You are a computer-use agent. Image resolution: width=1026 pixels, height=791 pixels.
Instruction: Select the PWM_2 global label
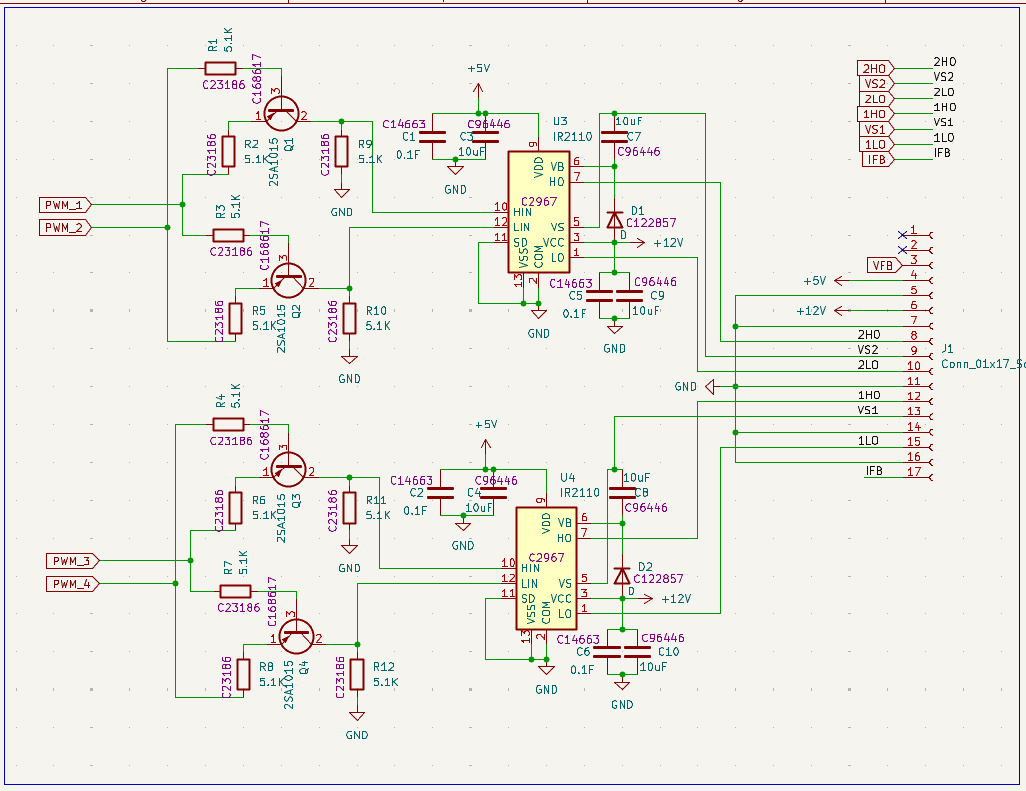click(x=65, y=228)
